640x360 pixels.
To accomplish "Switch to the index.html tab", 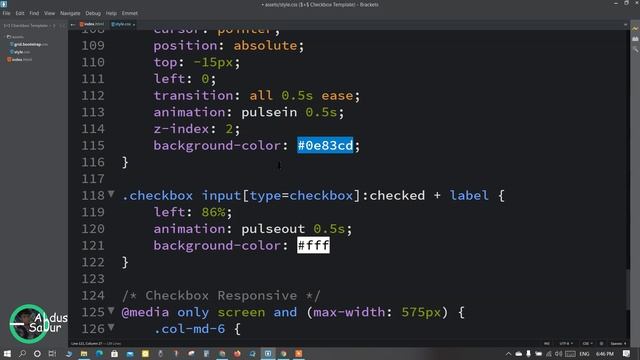I will point(92,24).
